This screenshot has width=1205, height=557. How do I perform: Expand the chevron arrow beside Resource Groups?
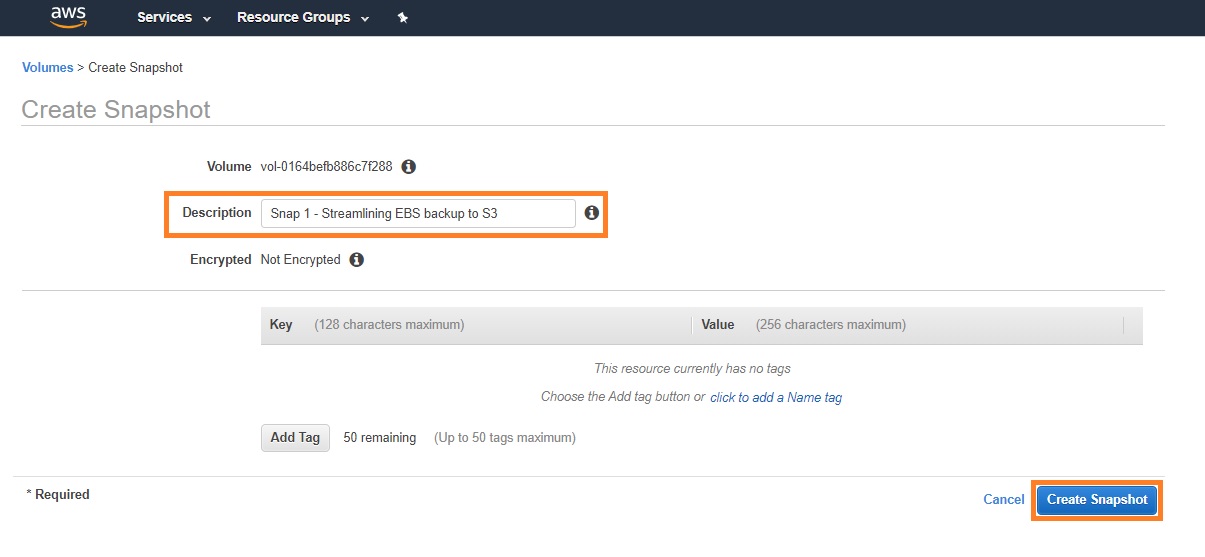point(365,19)
